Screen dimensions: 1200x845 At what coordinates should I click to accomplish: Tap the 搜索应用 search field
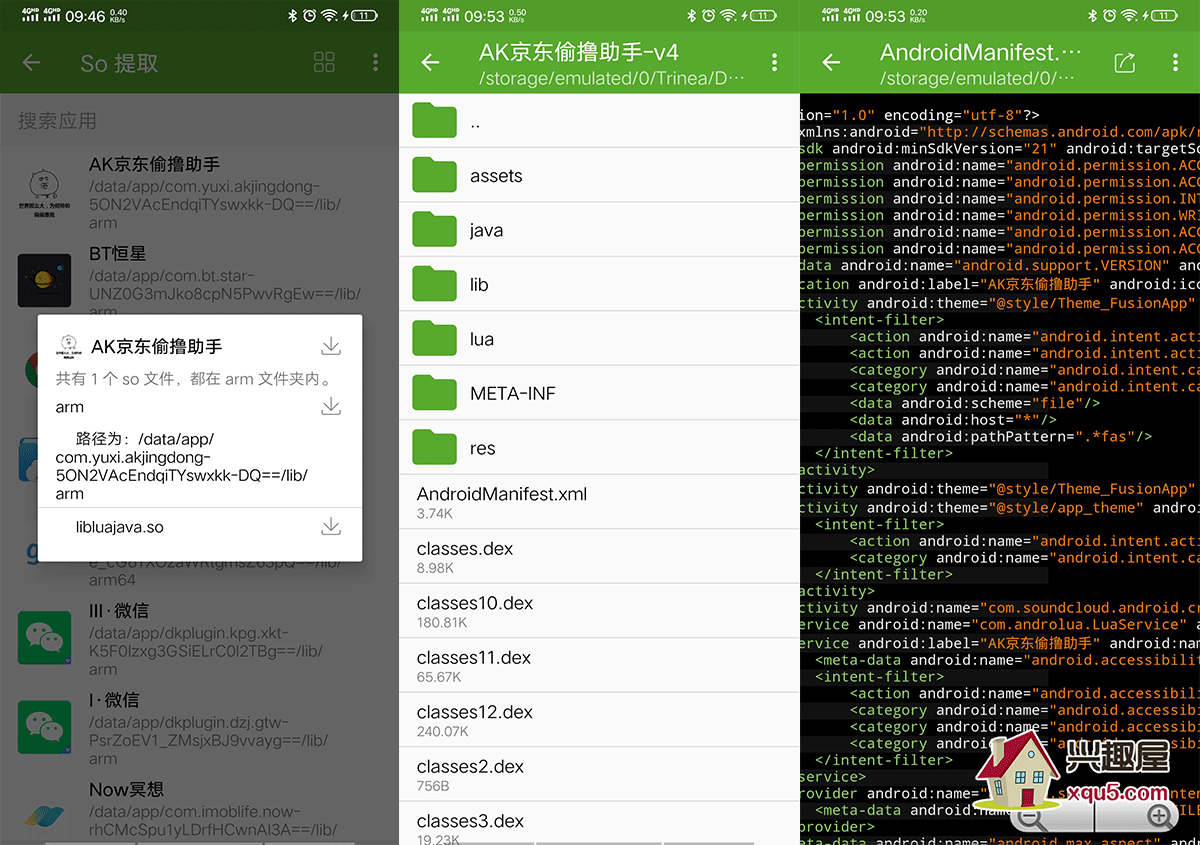point(200,121)
